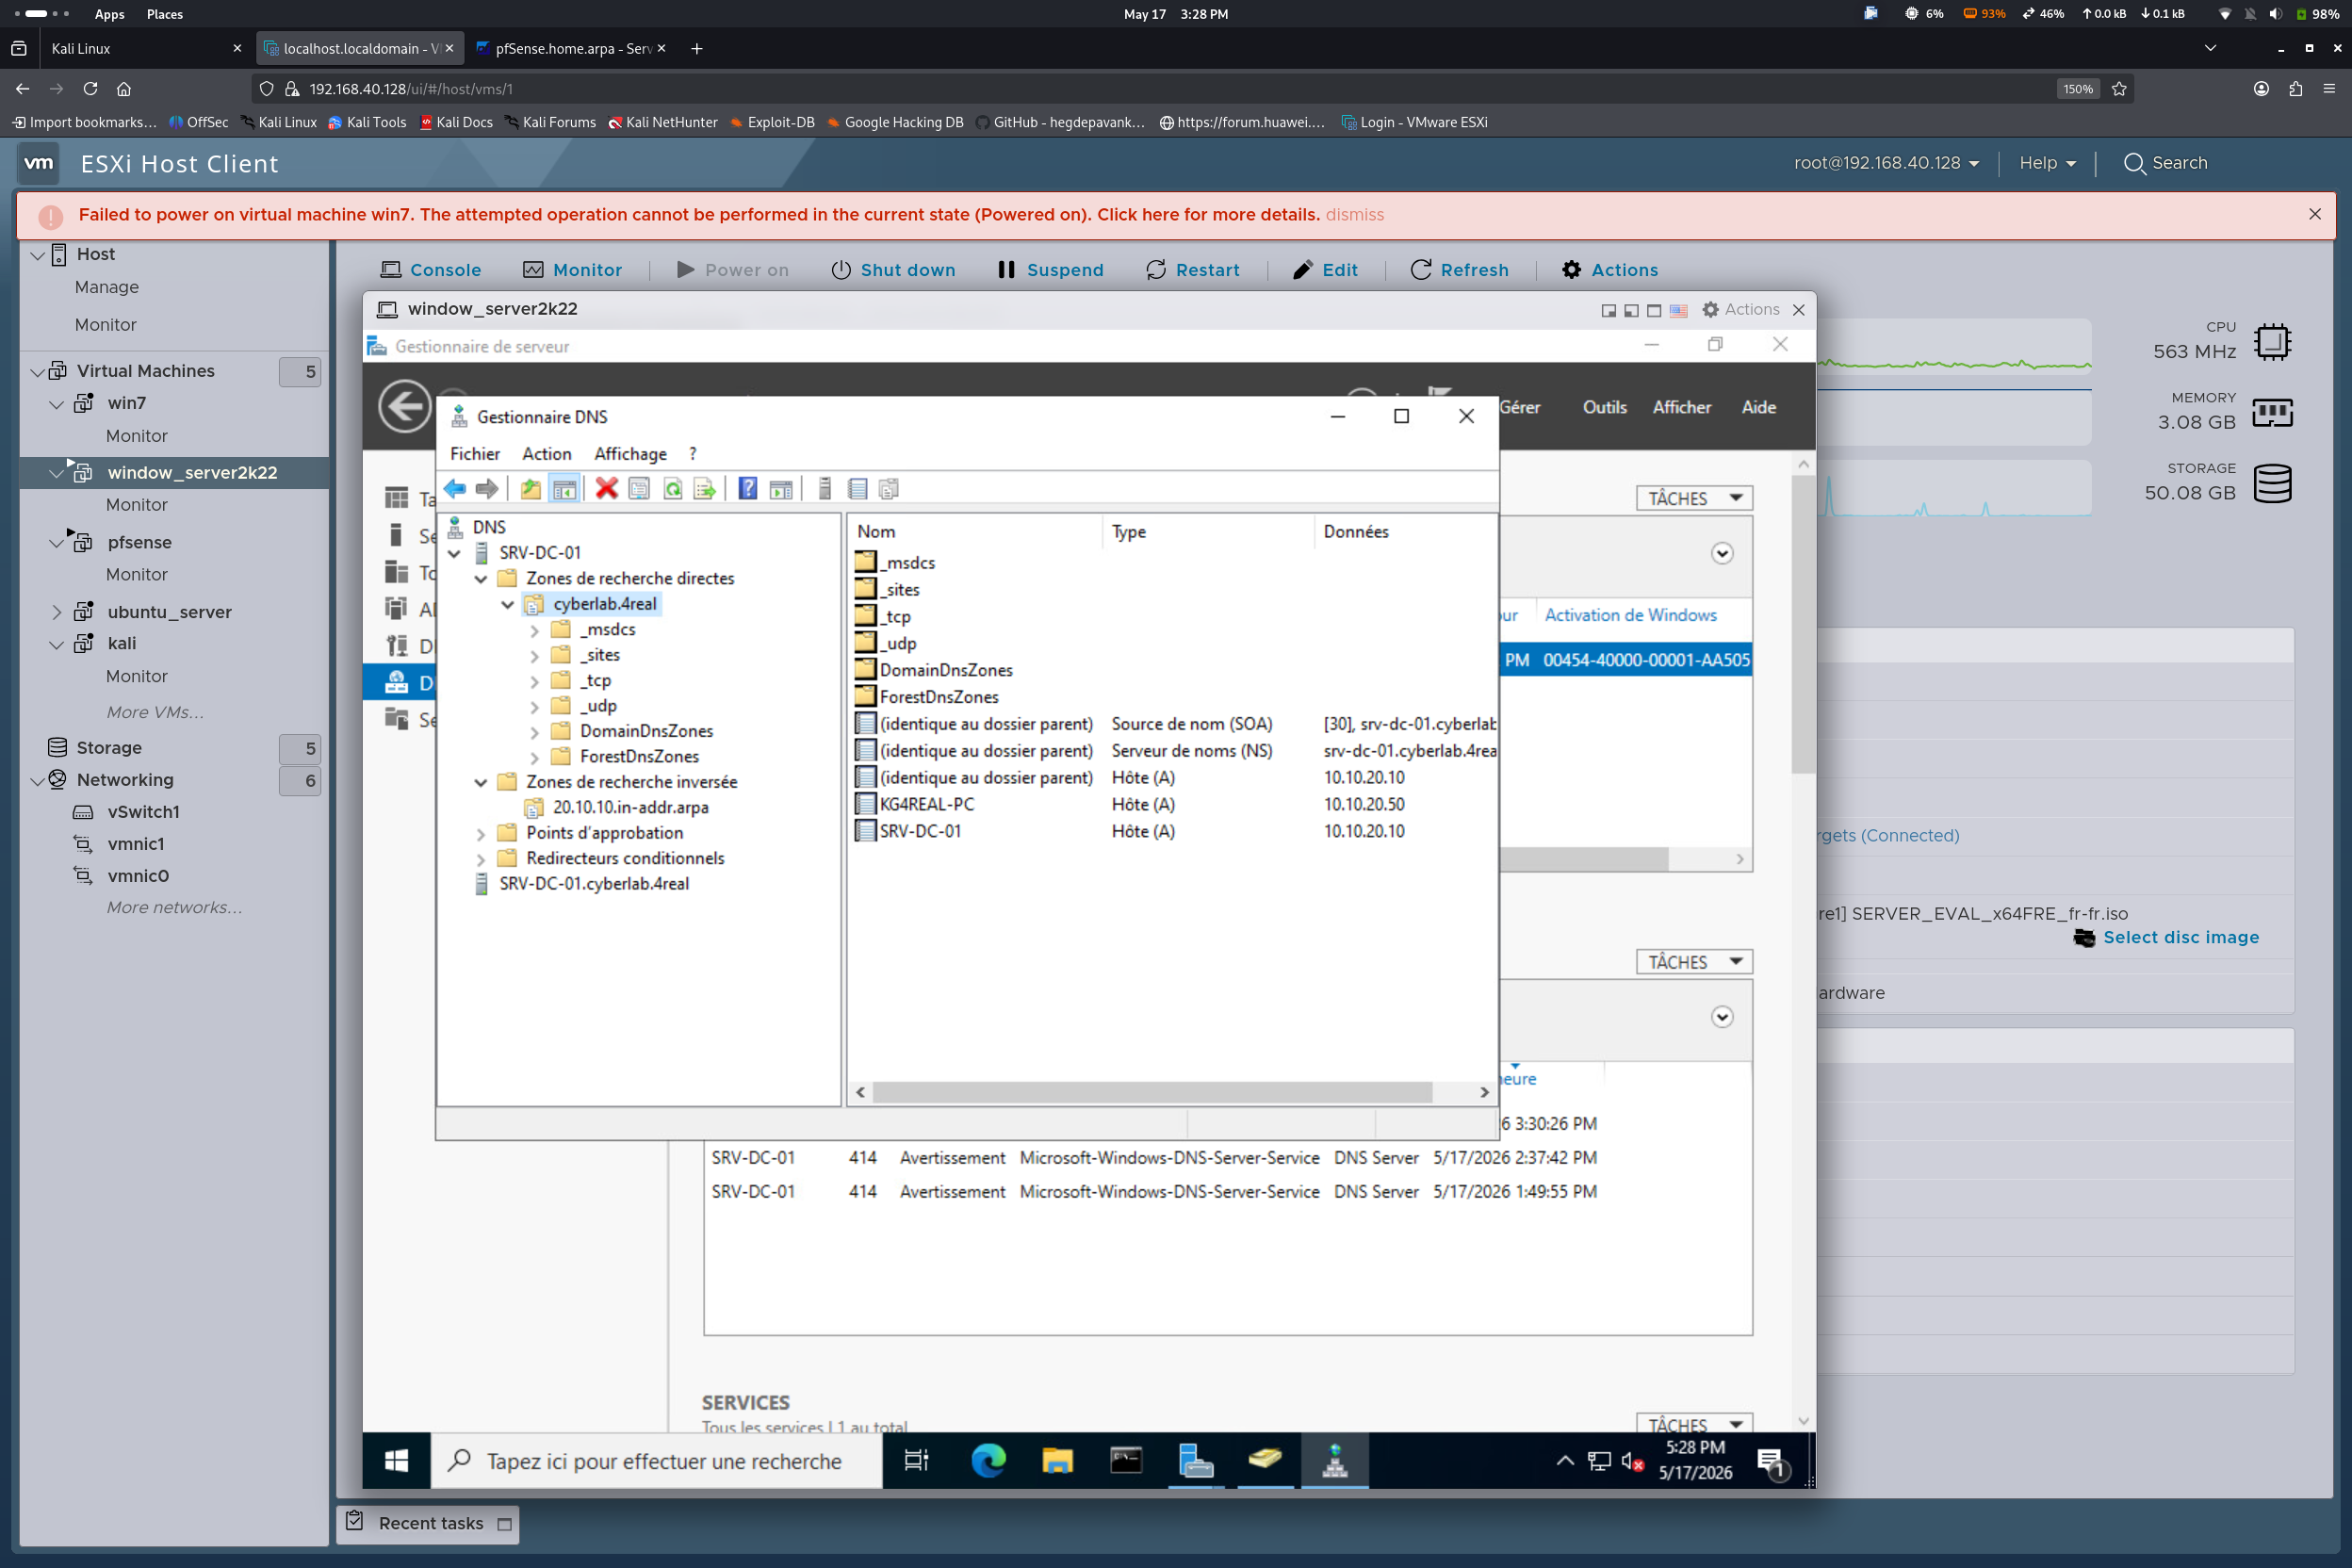Select 20.10.10.in-addr.arpa reverse zone
2352x1568 pixels.
coord(630,808)
